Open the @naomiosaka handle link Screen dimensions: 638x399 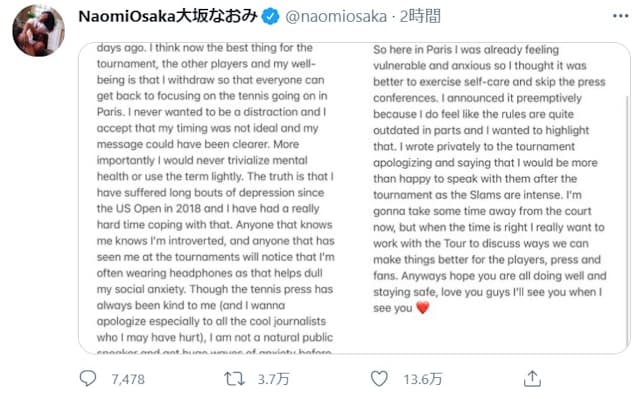click(336, 17)
